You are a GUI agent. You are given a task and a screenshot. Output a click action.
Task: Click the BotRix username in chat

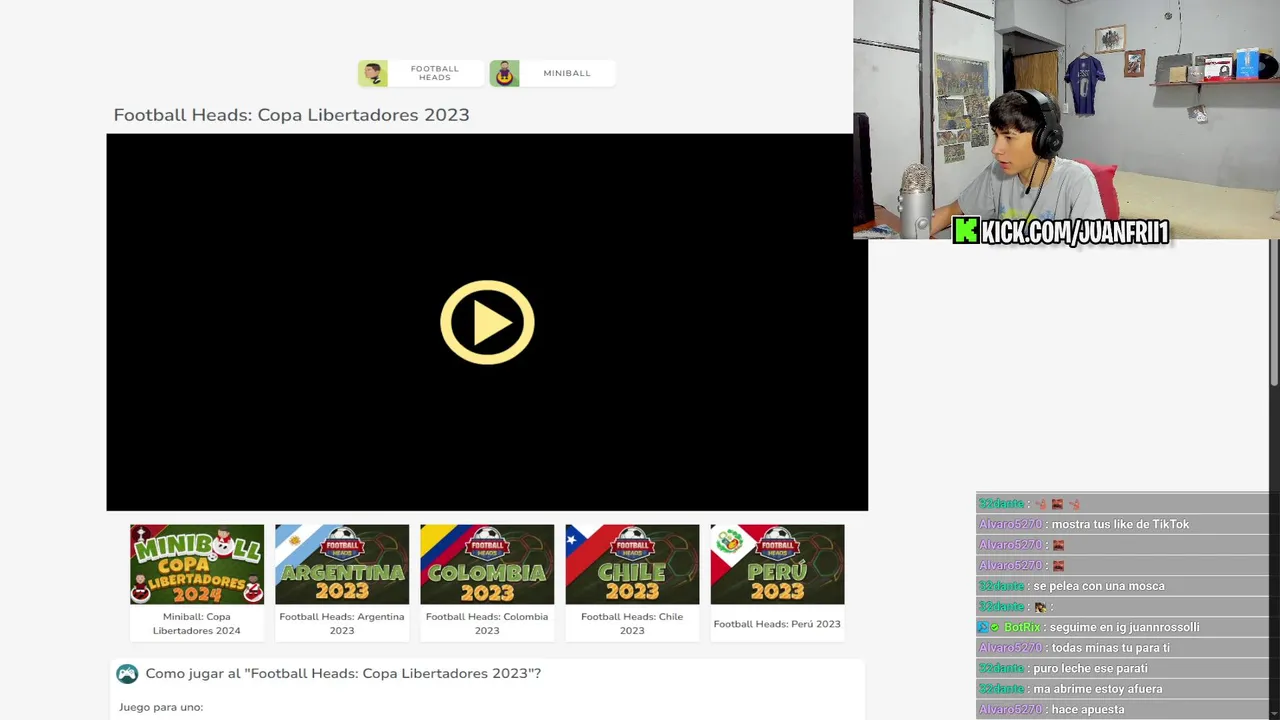point(1022,627)
